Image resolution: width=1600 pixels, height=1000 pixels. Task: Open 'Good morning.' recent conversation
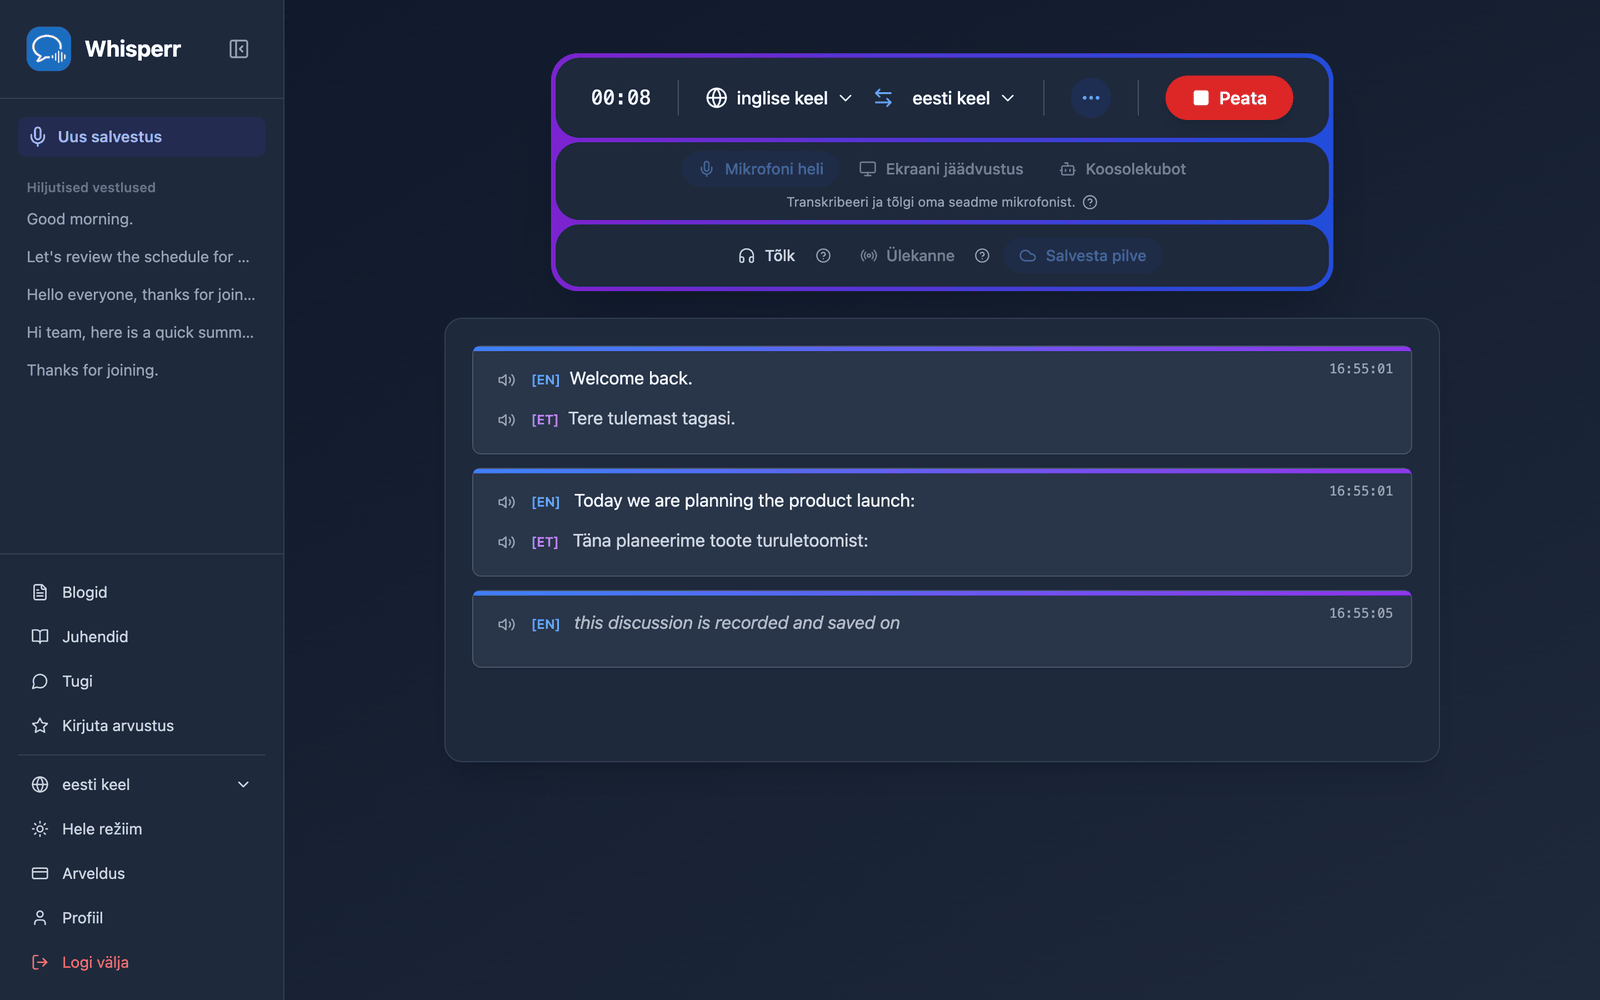[80, 219]
